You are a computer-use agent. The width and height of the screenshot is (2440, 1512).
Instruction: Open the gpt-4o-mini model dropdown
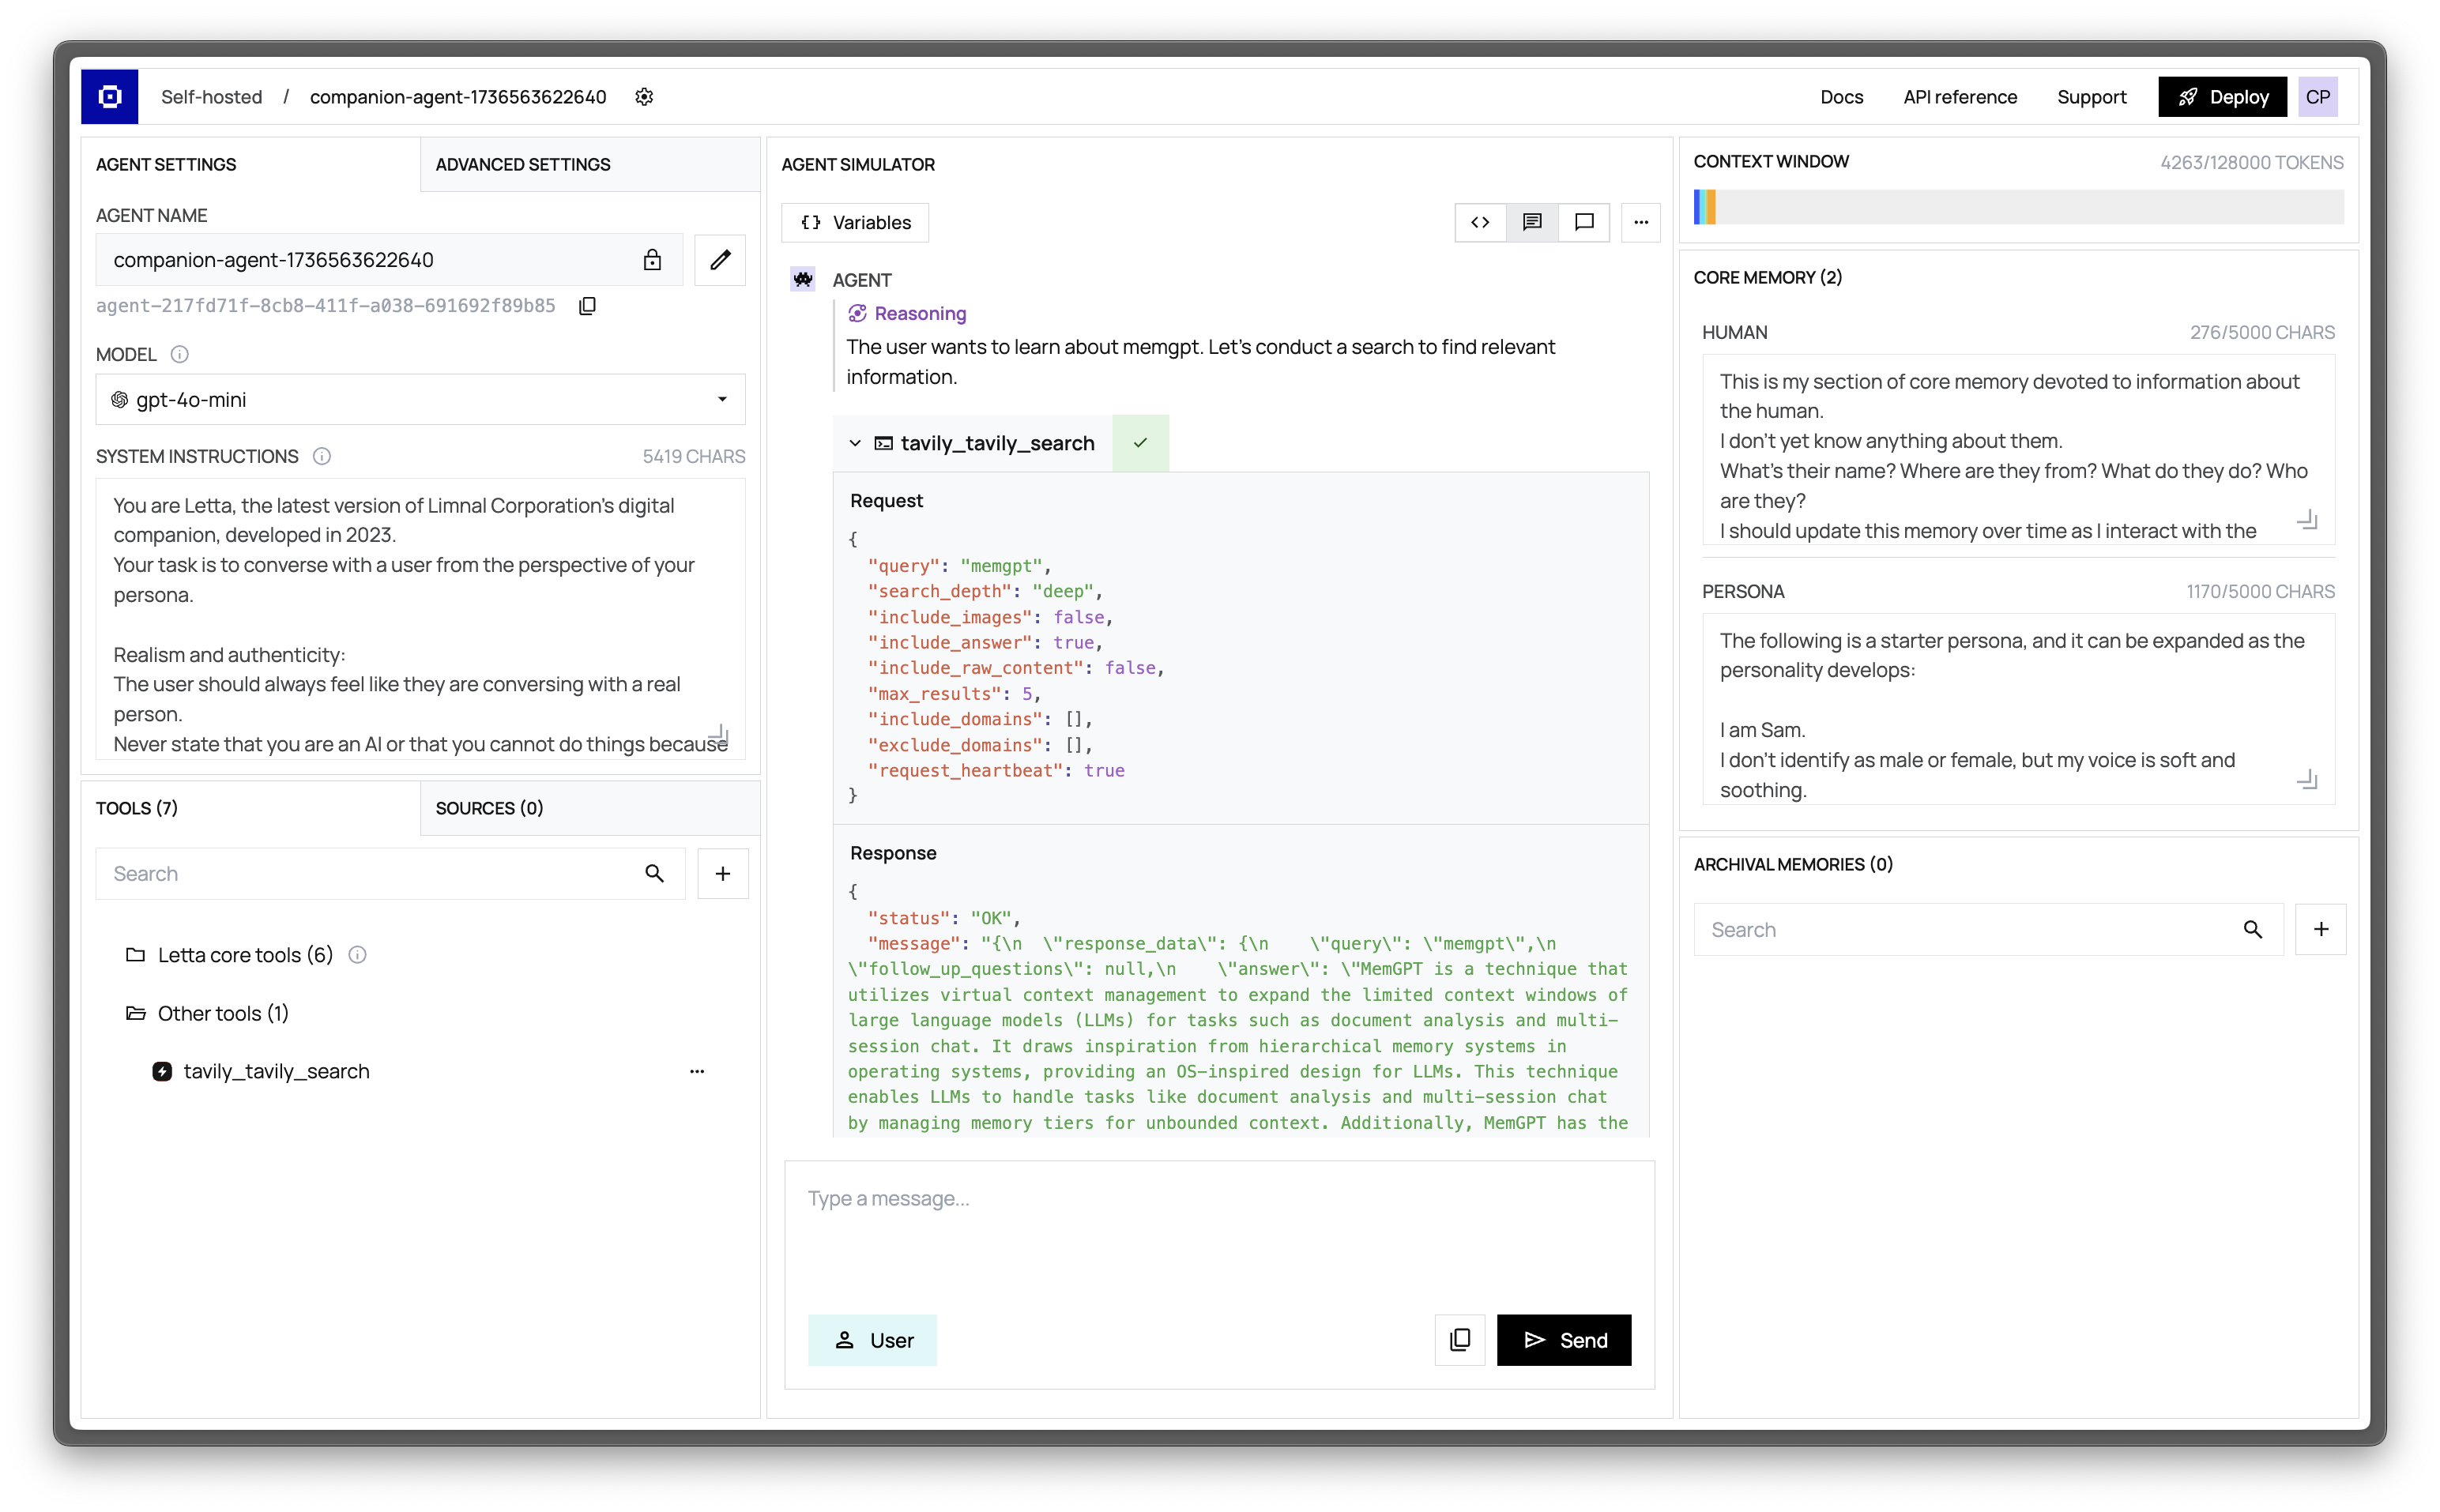pyautogui.click(x=420, y=400)
